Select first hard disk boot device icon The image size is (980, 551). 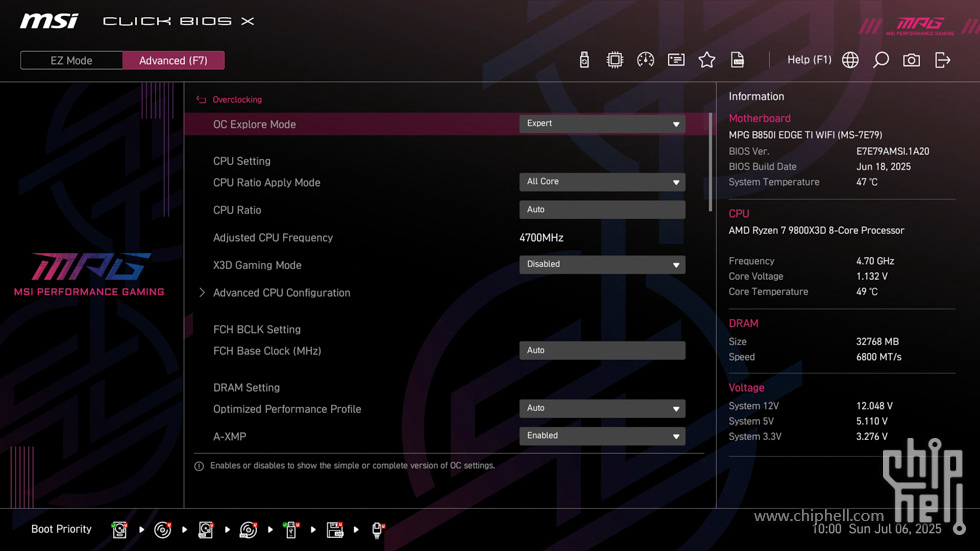[119, 530]
